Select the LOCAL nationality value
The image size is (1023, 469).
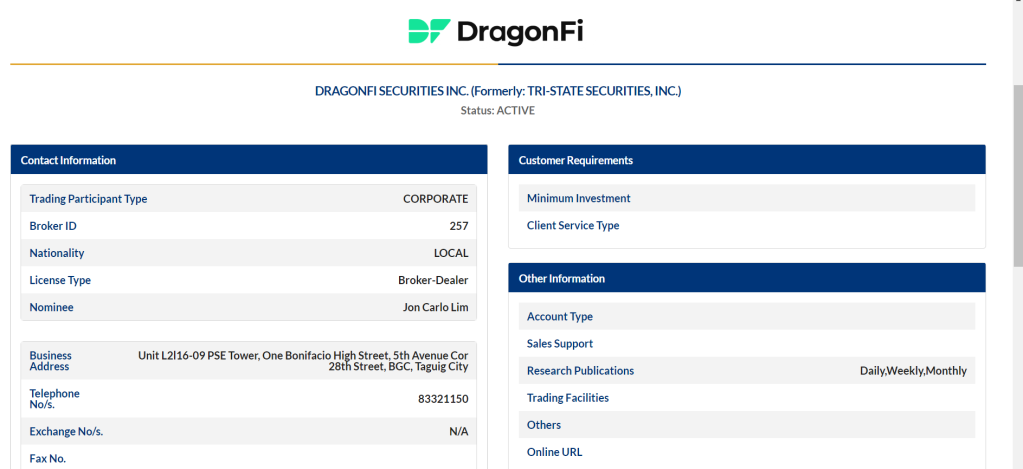(x=451, y=253)
